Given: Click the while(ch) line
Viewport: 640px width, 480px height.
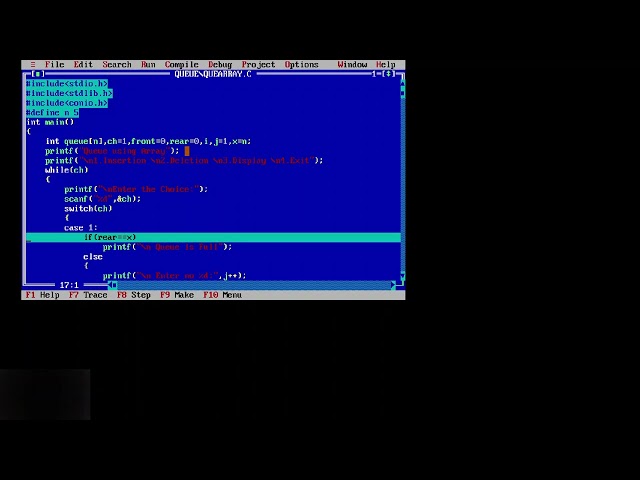Looking at the screenshot, I should (67, 170).
